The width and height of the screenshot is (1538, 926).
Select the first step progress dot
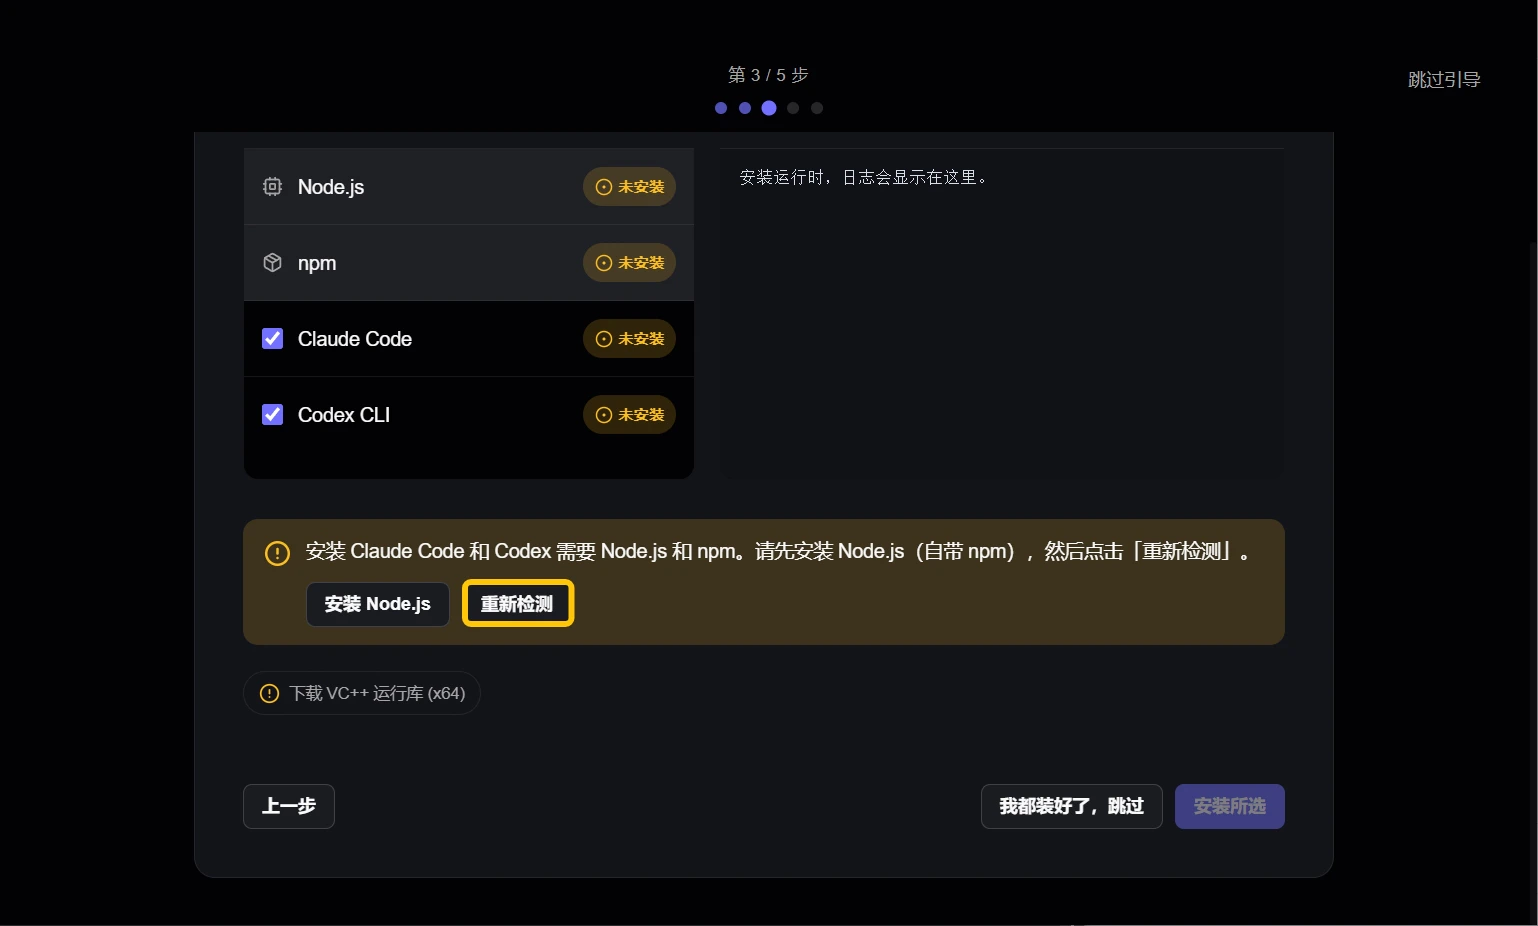coord(721,108)
